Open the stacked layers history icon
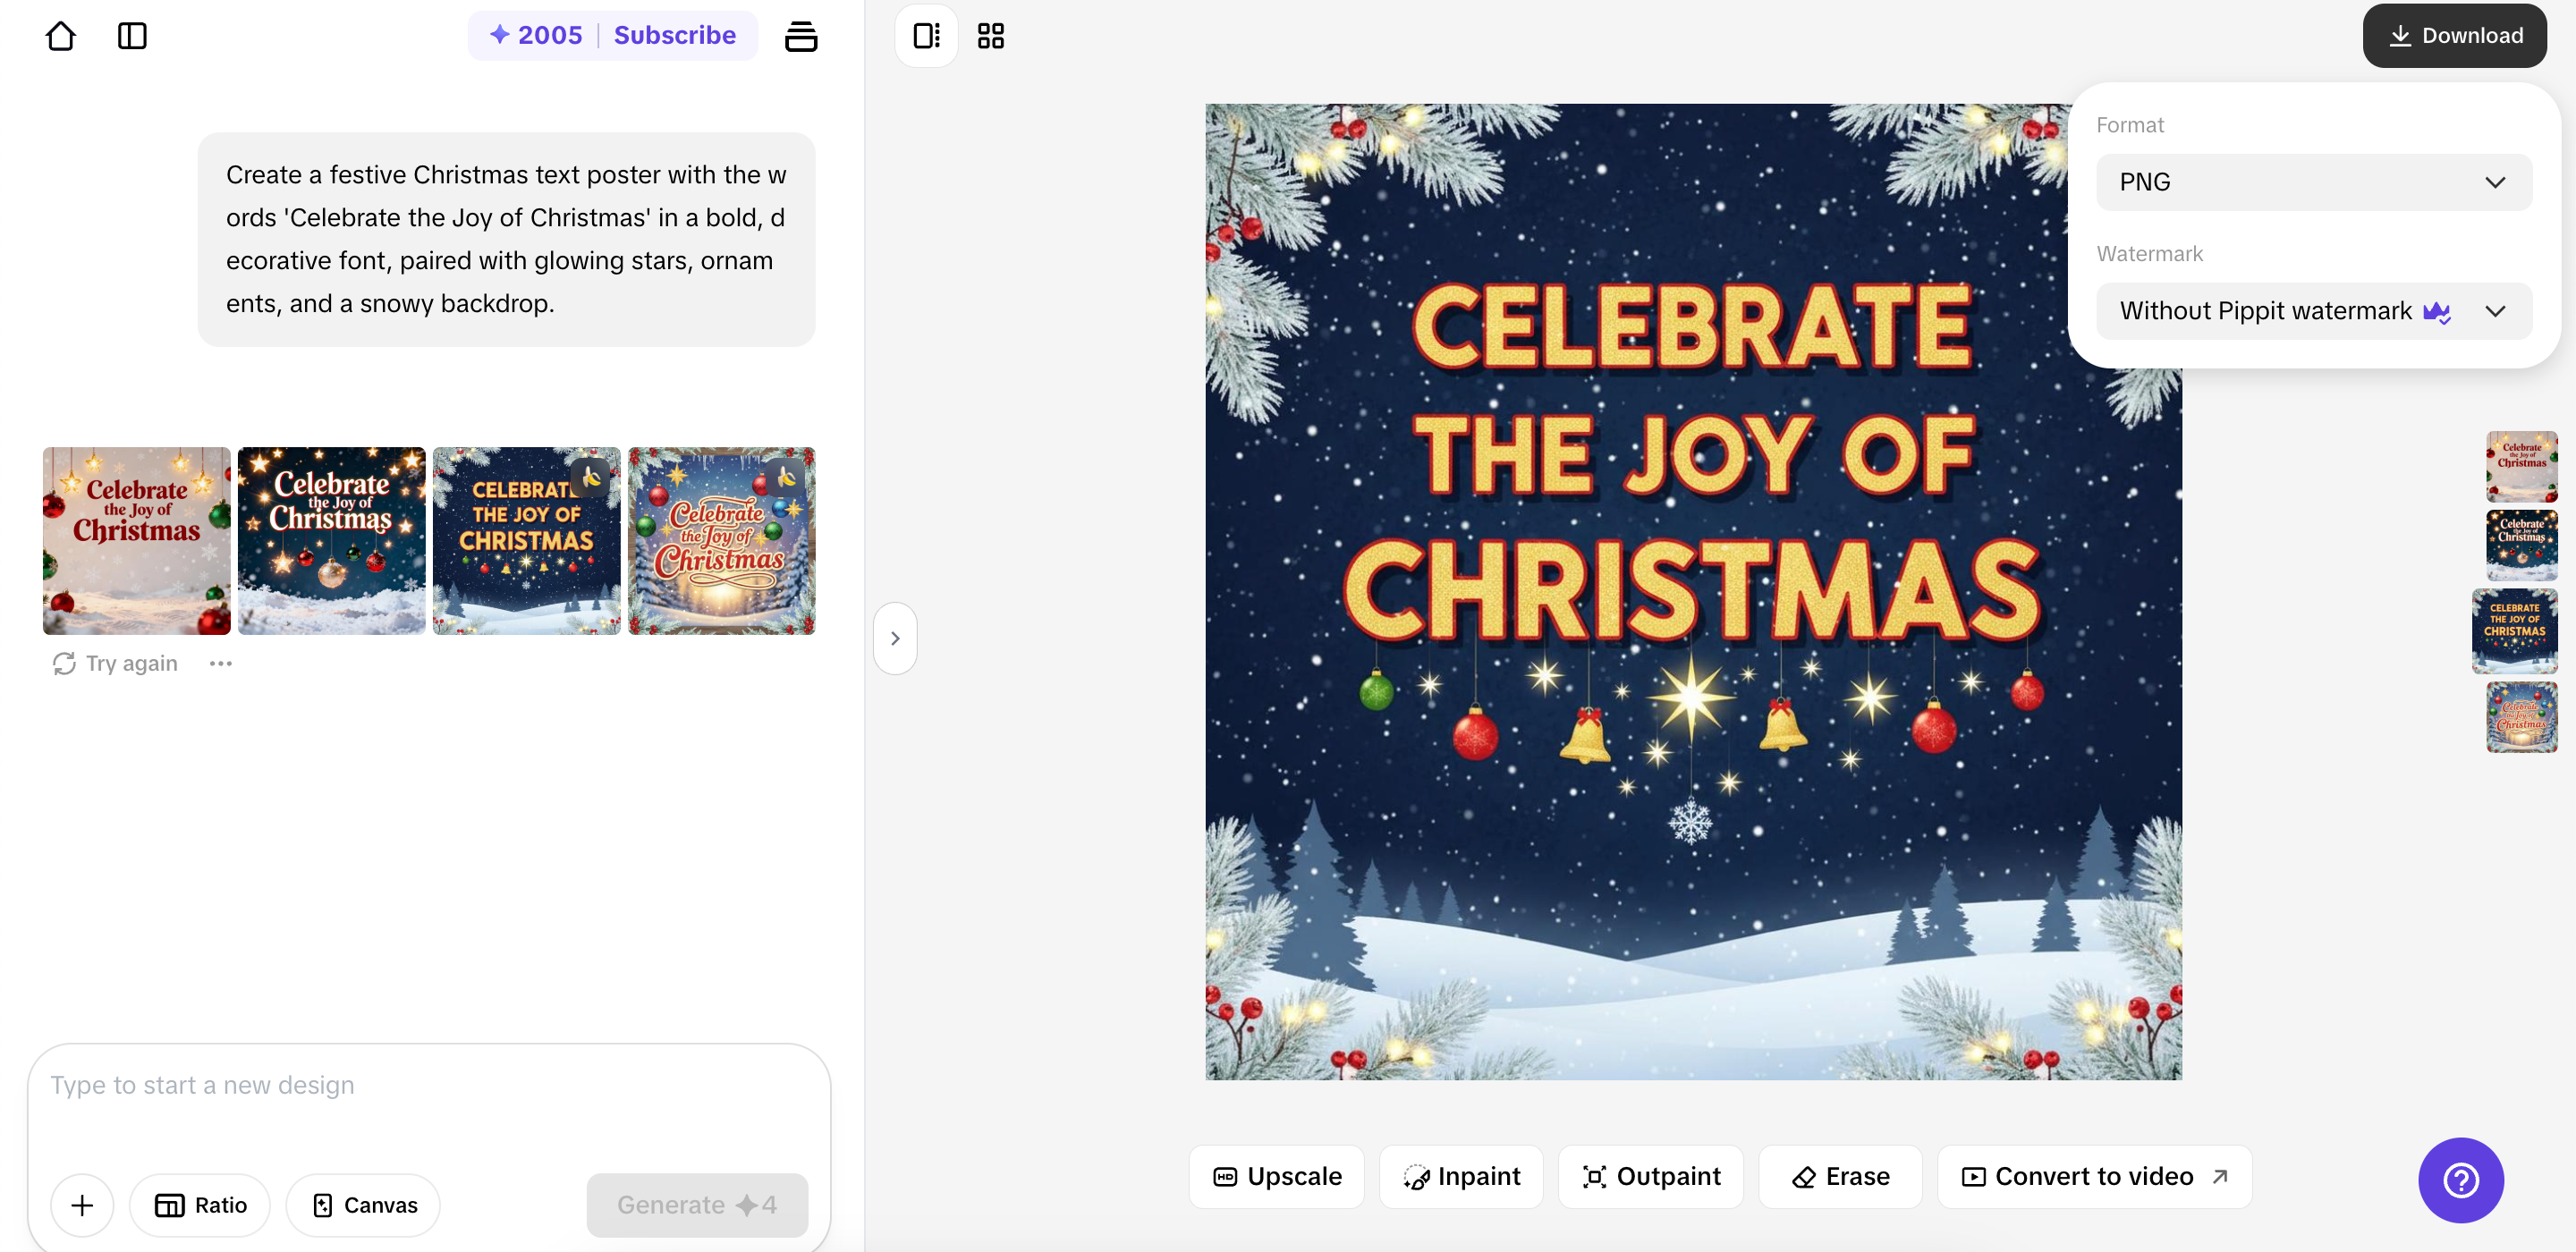 tap(800, 36)
